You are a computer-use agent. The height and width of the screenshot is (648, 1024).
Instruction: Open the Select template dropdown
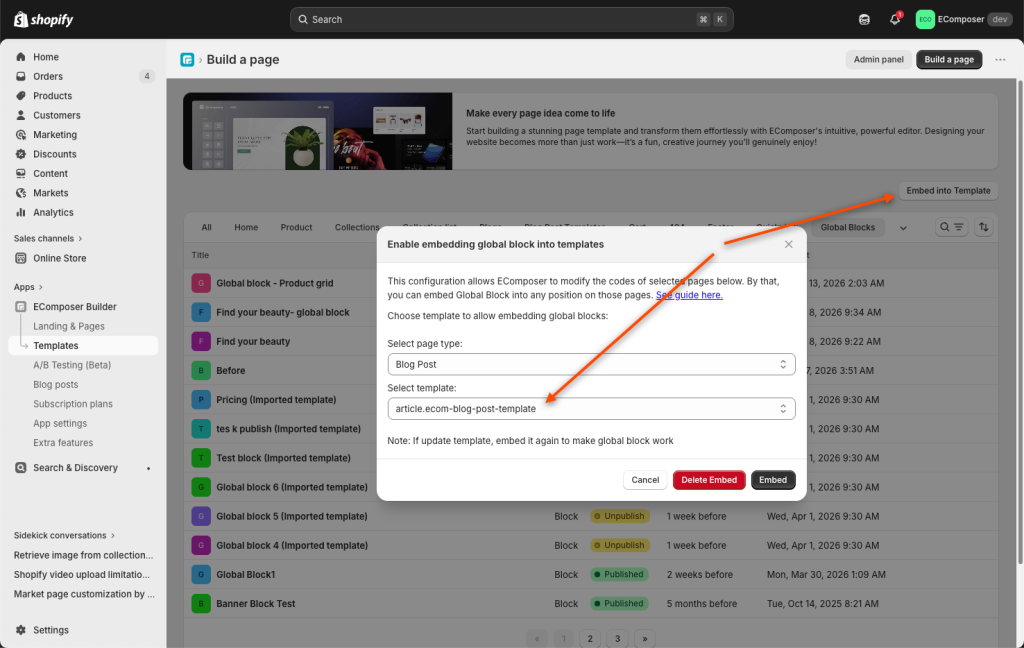pyautogui.click(x=591, y=409)
